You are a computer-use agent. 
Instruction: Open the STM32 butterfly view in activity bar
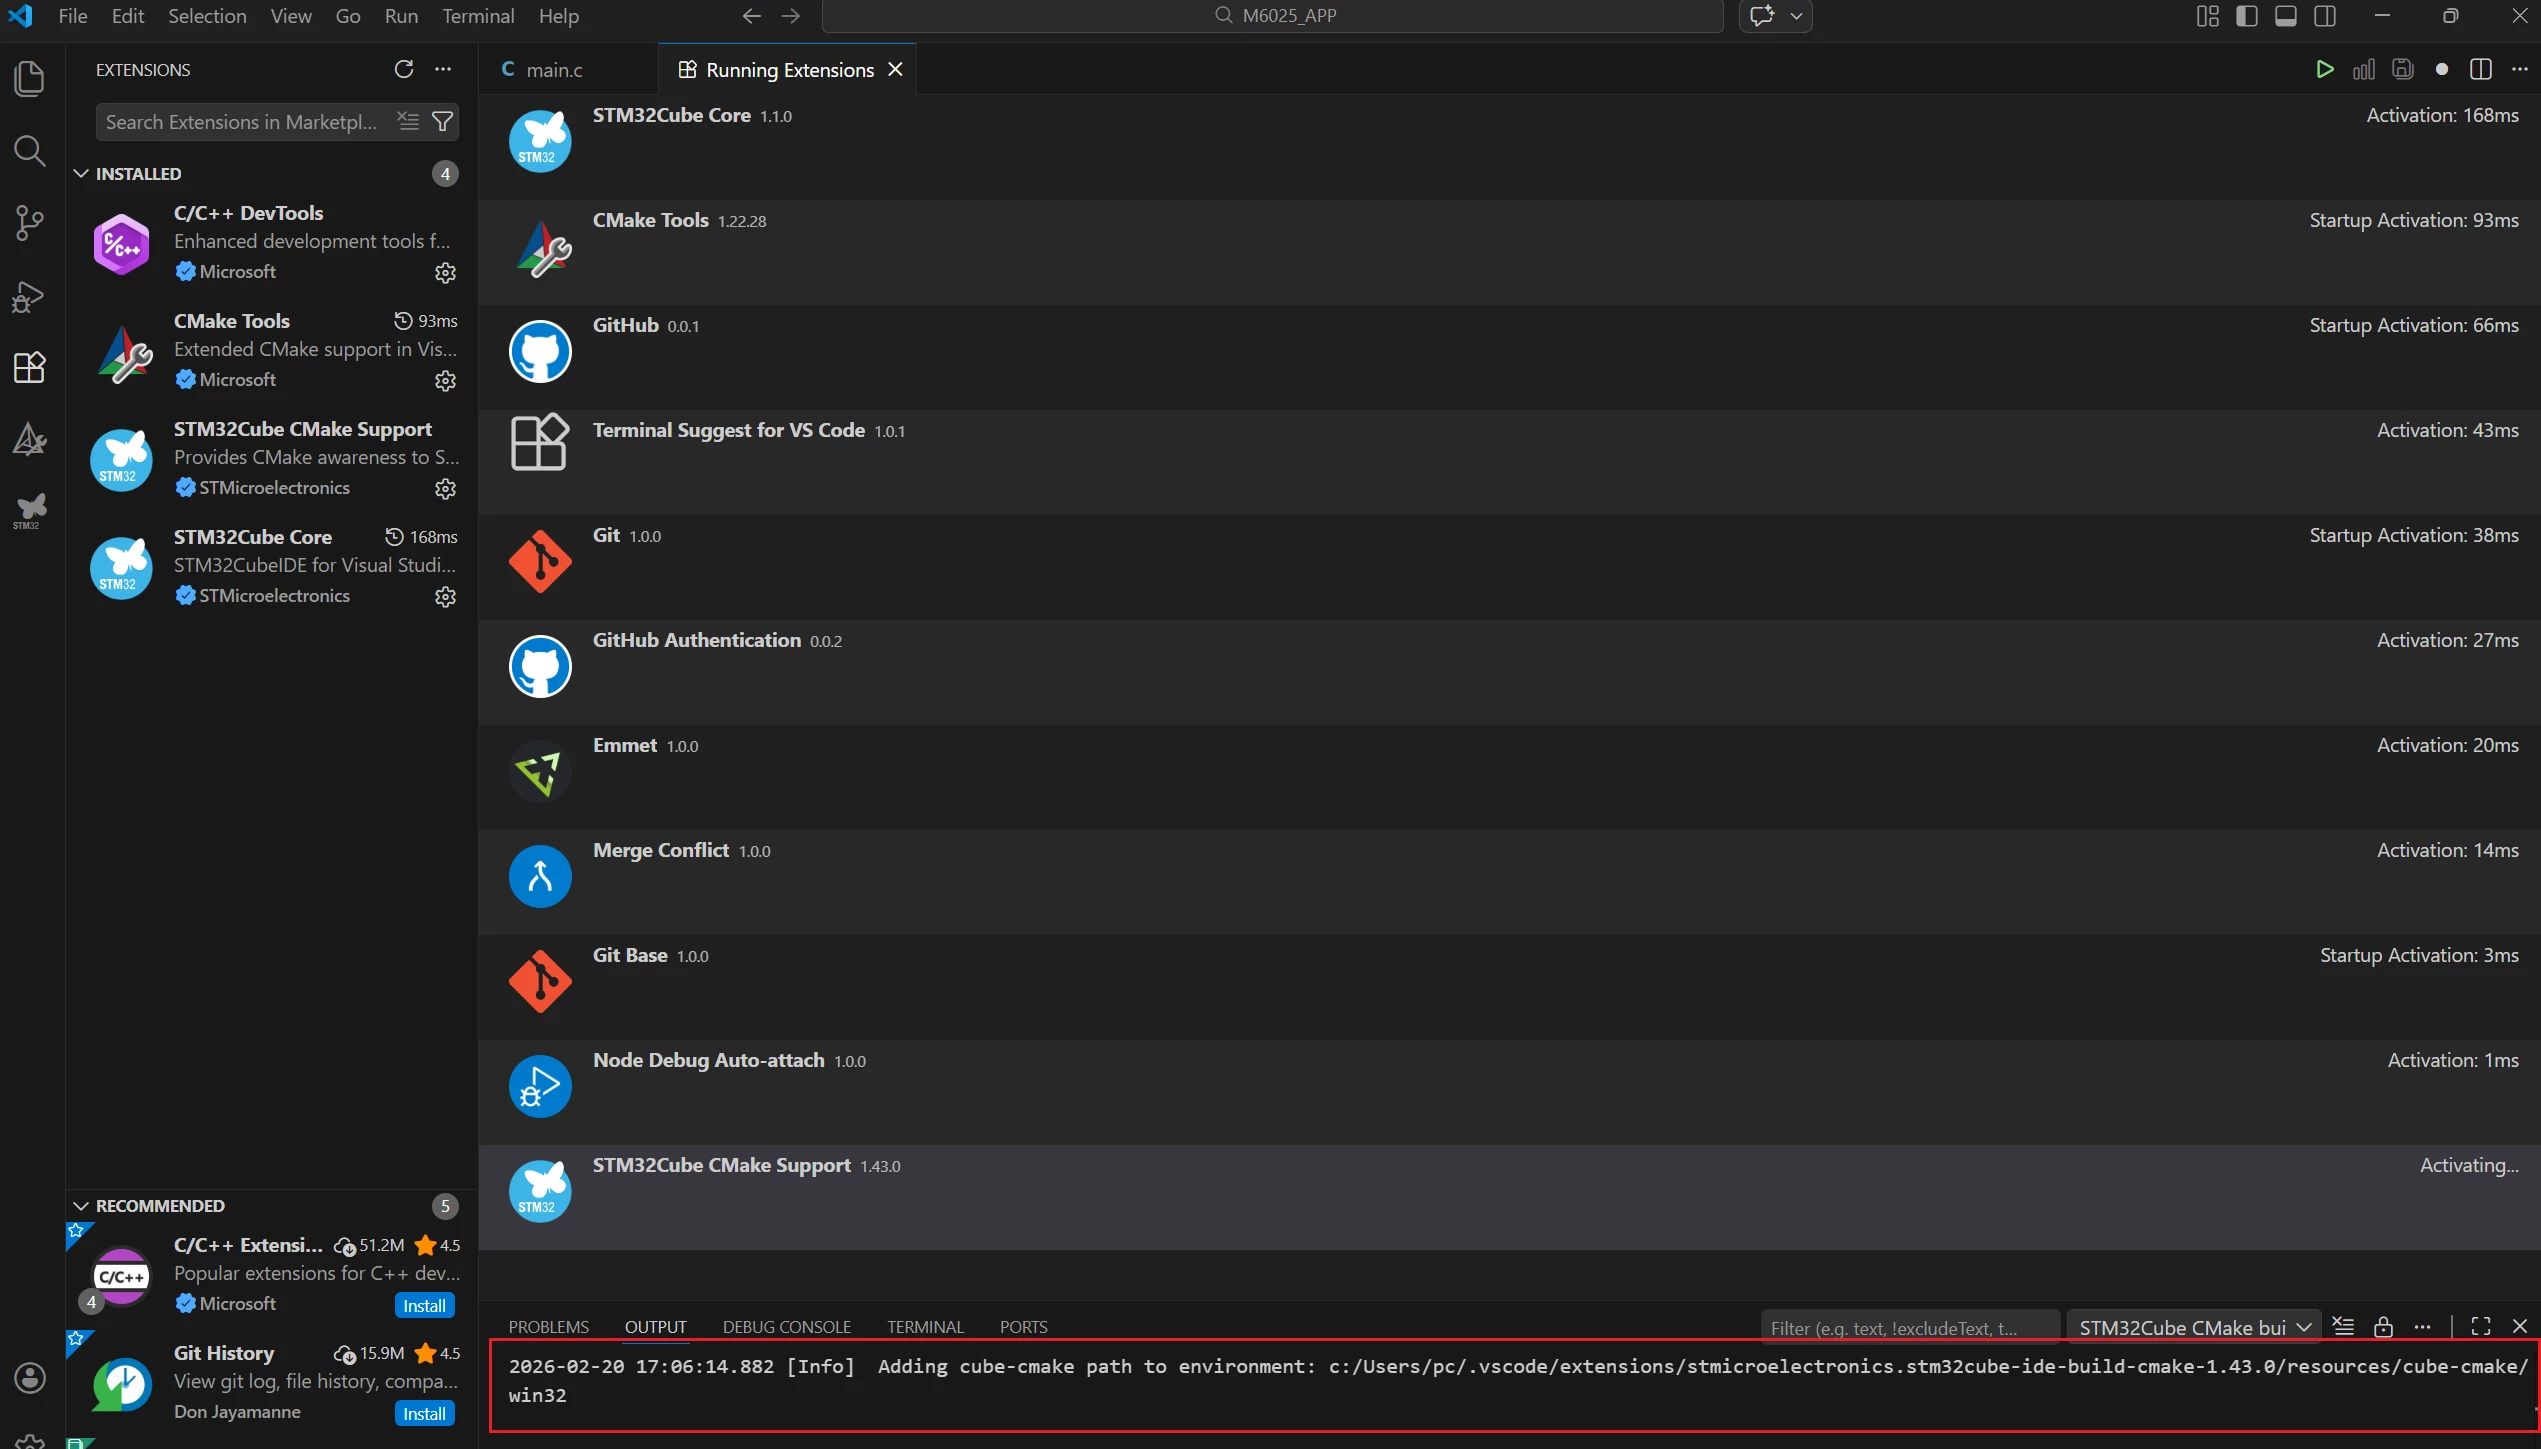(30, 511)
